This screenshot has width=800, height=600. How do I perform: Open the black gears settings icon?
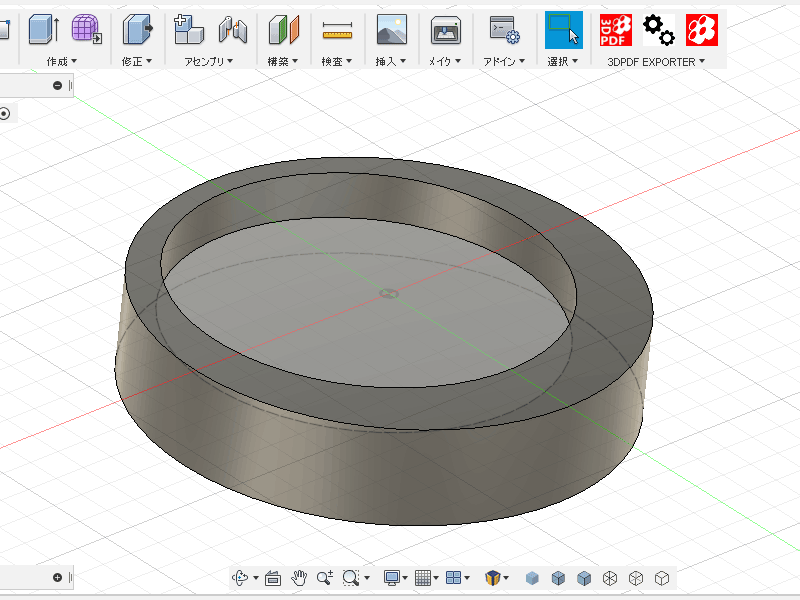coord(659,30)
